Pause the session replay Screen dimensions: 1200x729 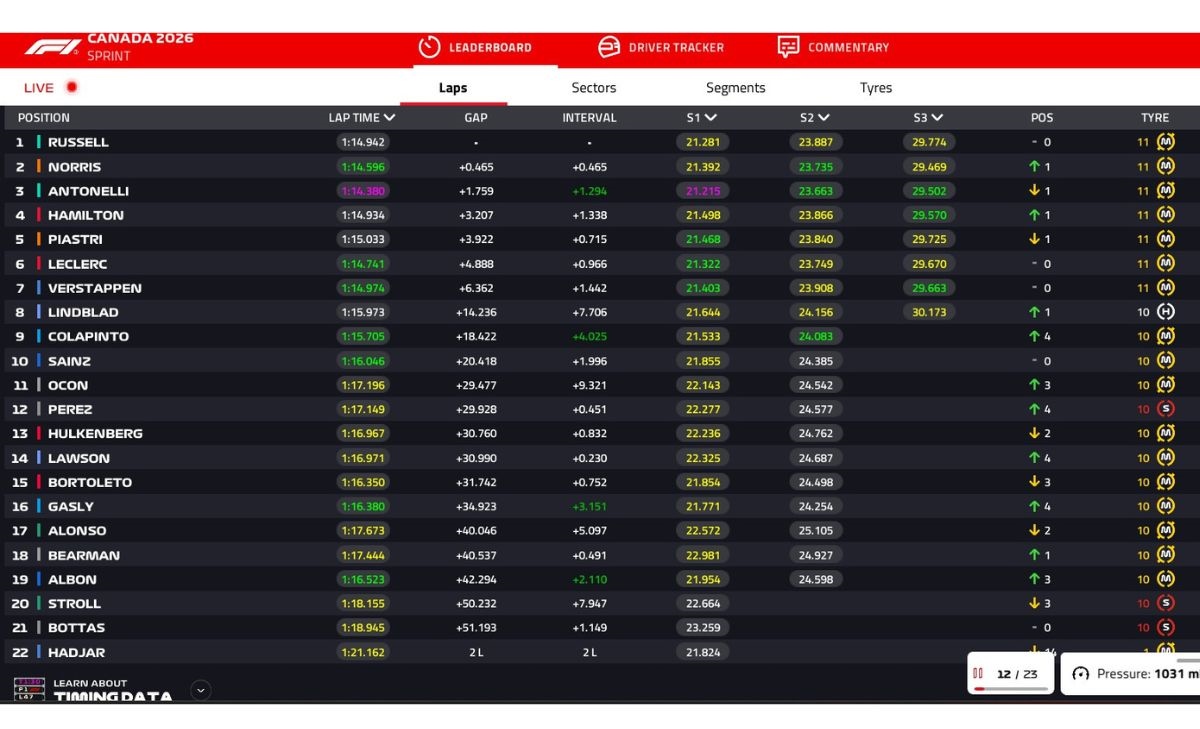coord(978,674)
